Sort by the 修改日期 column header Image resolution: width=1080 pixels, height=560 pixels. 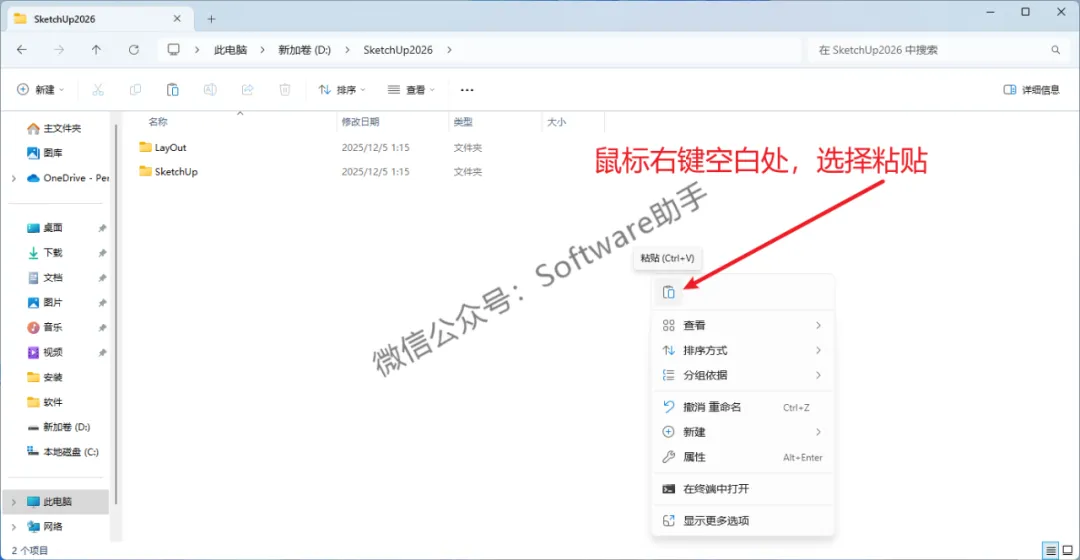360,122
